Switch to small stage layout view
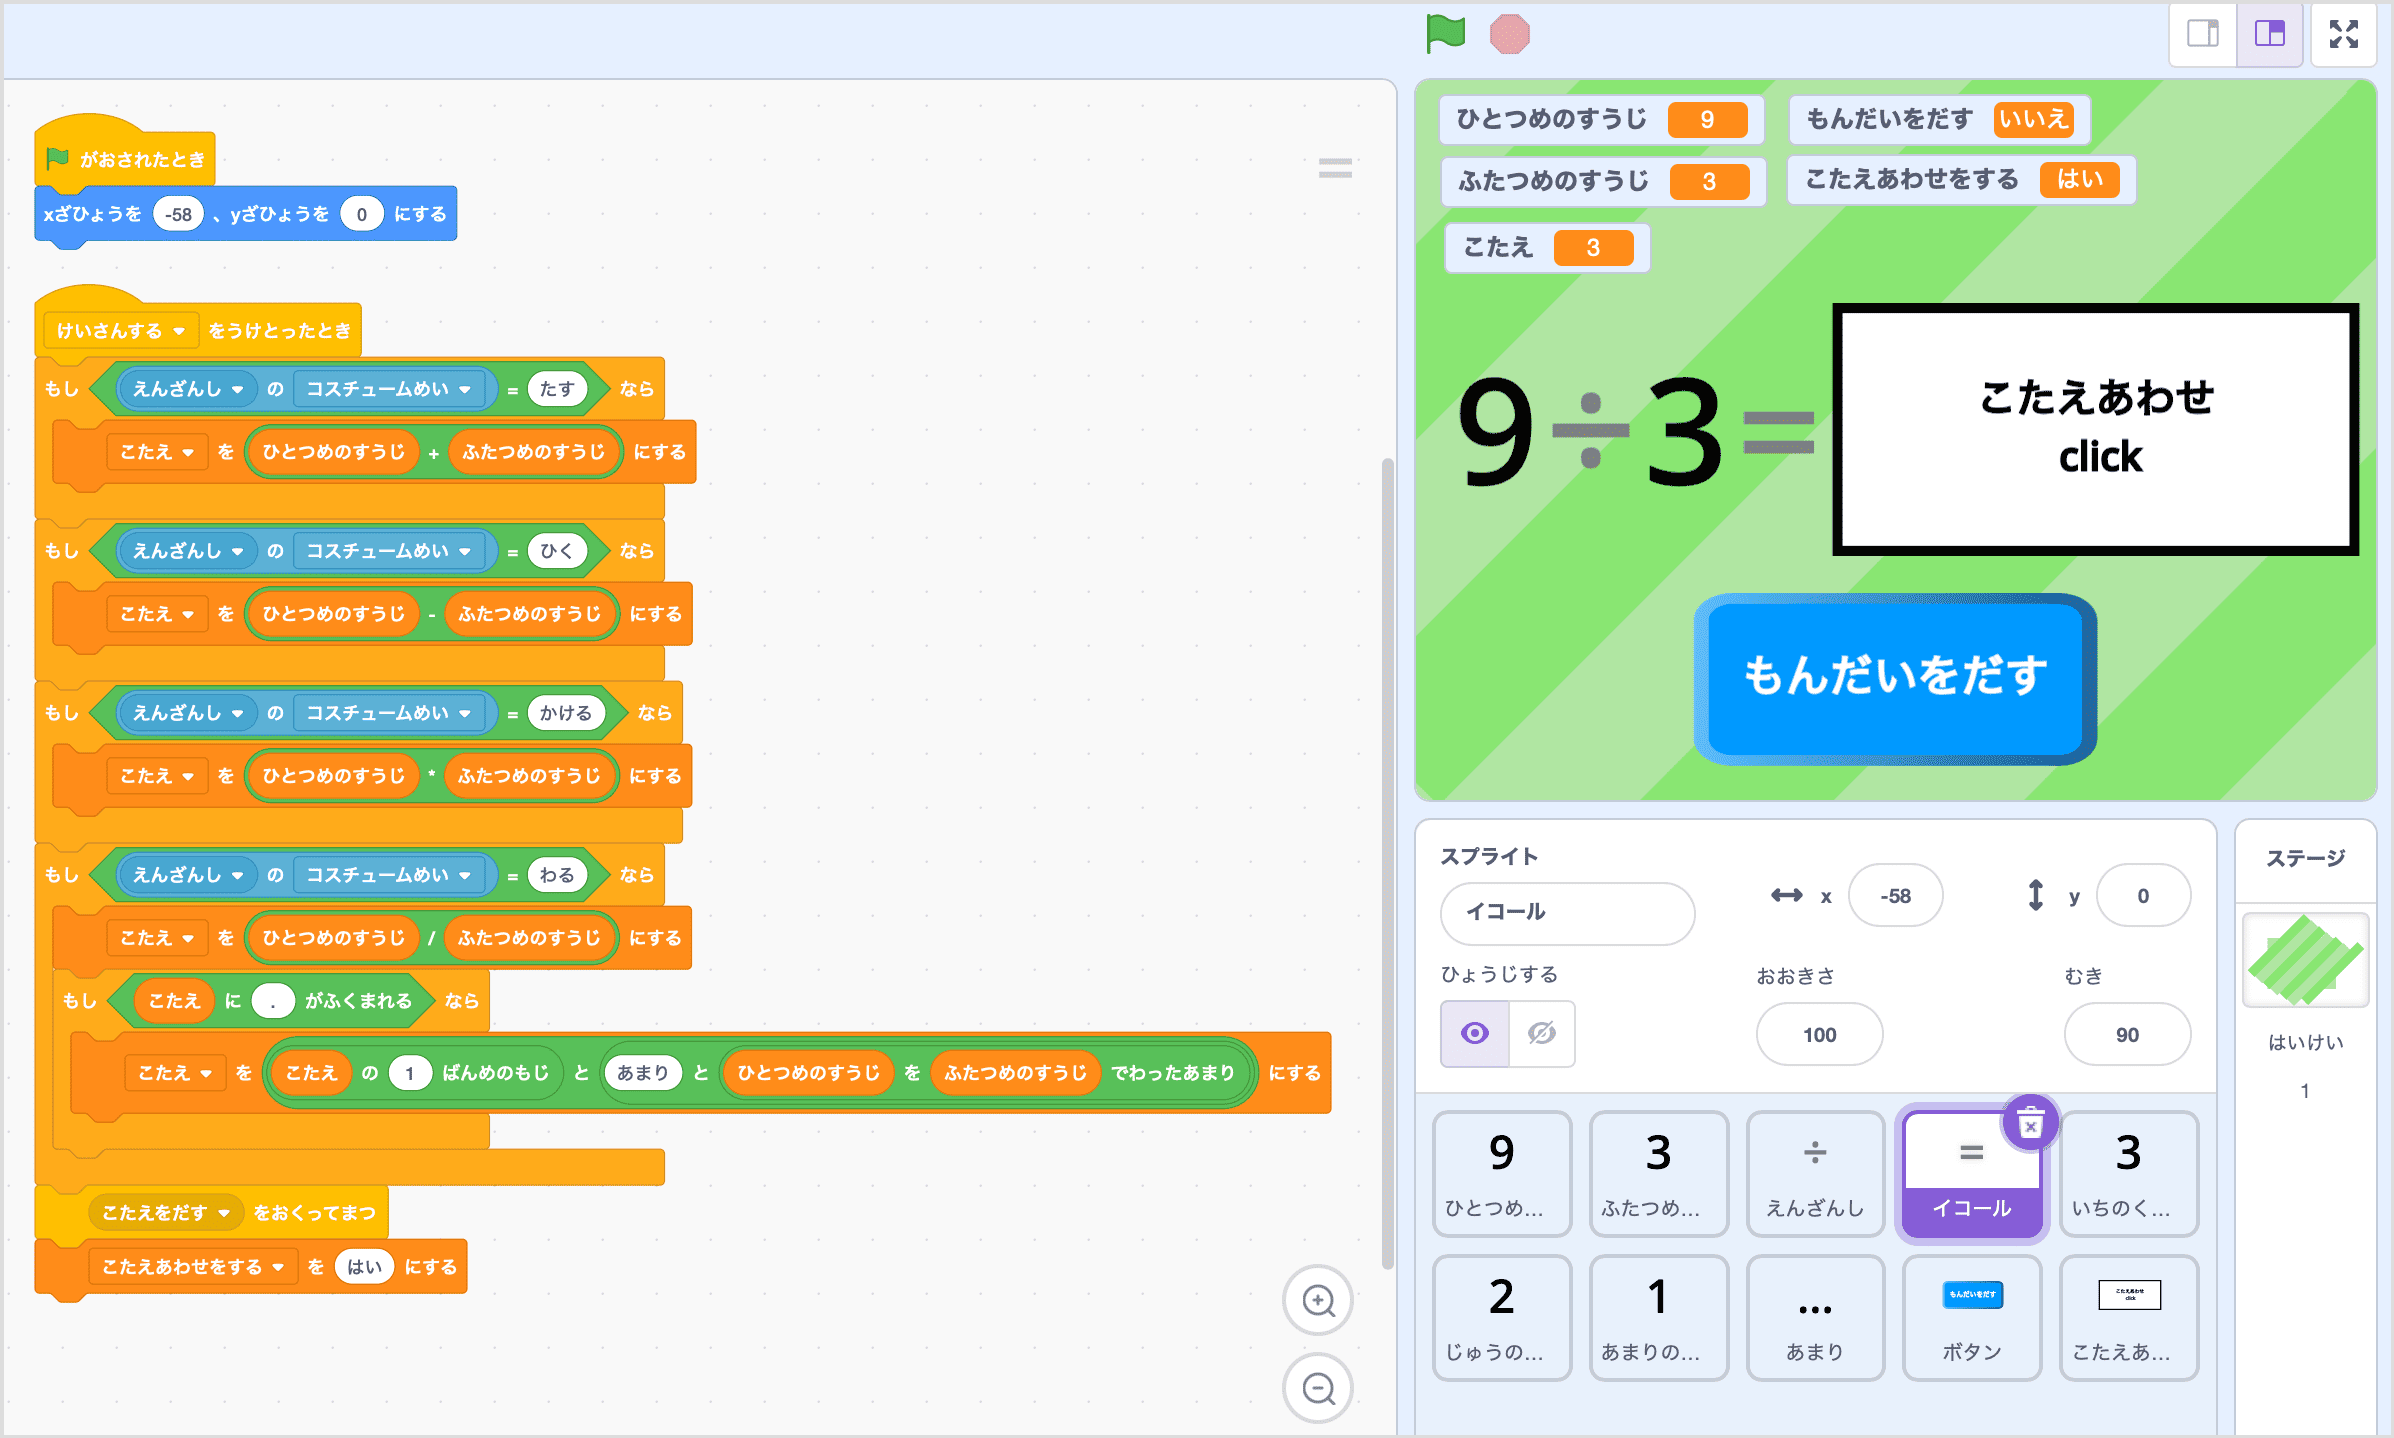 tap(2202, 33)
